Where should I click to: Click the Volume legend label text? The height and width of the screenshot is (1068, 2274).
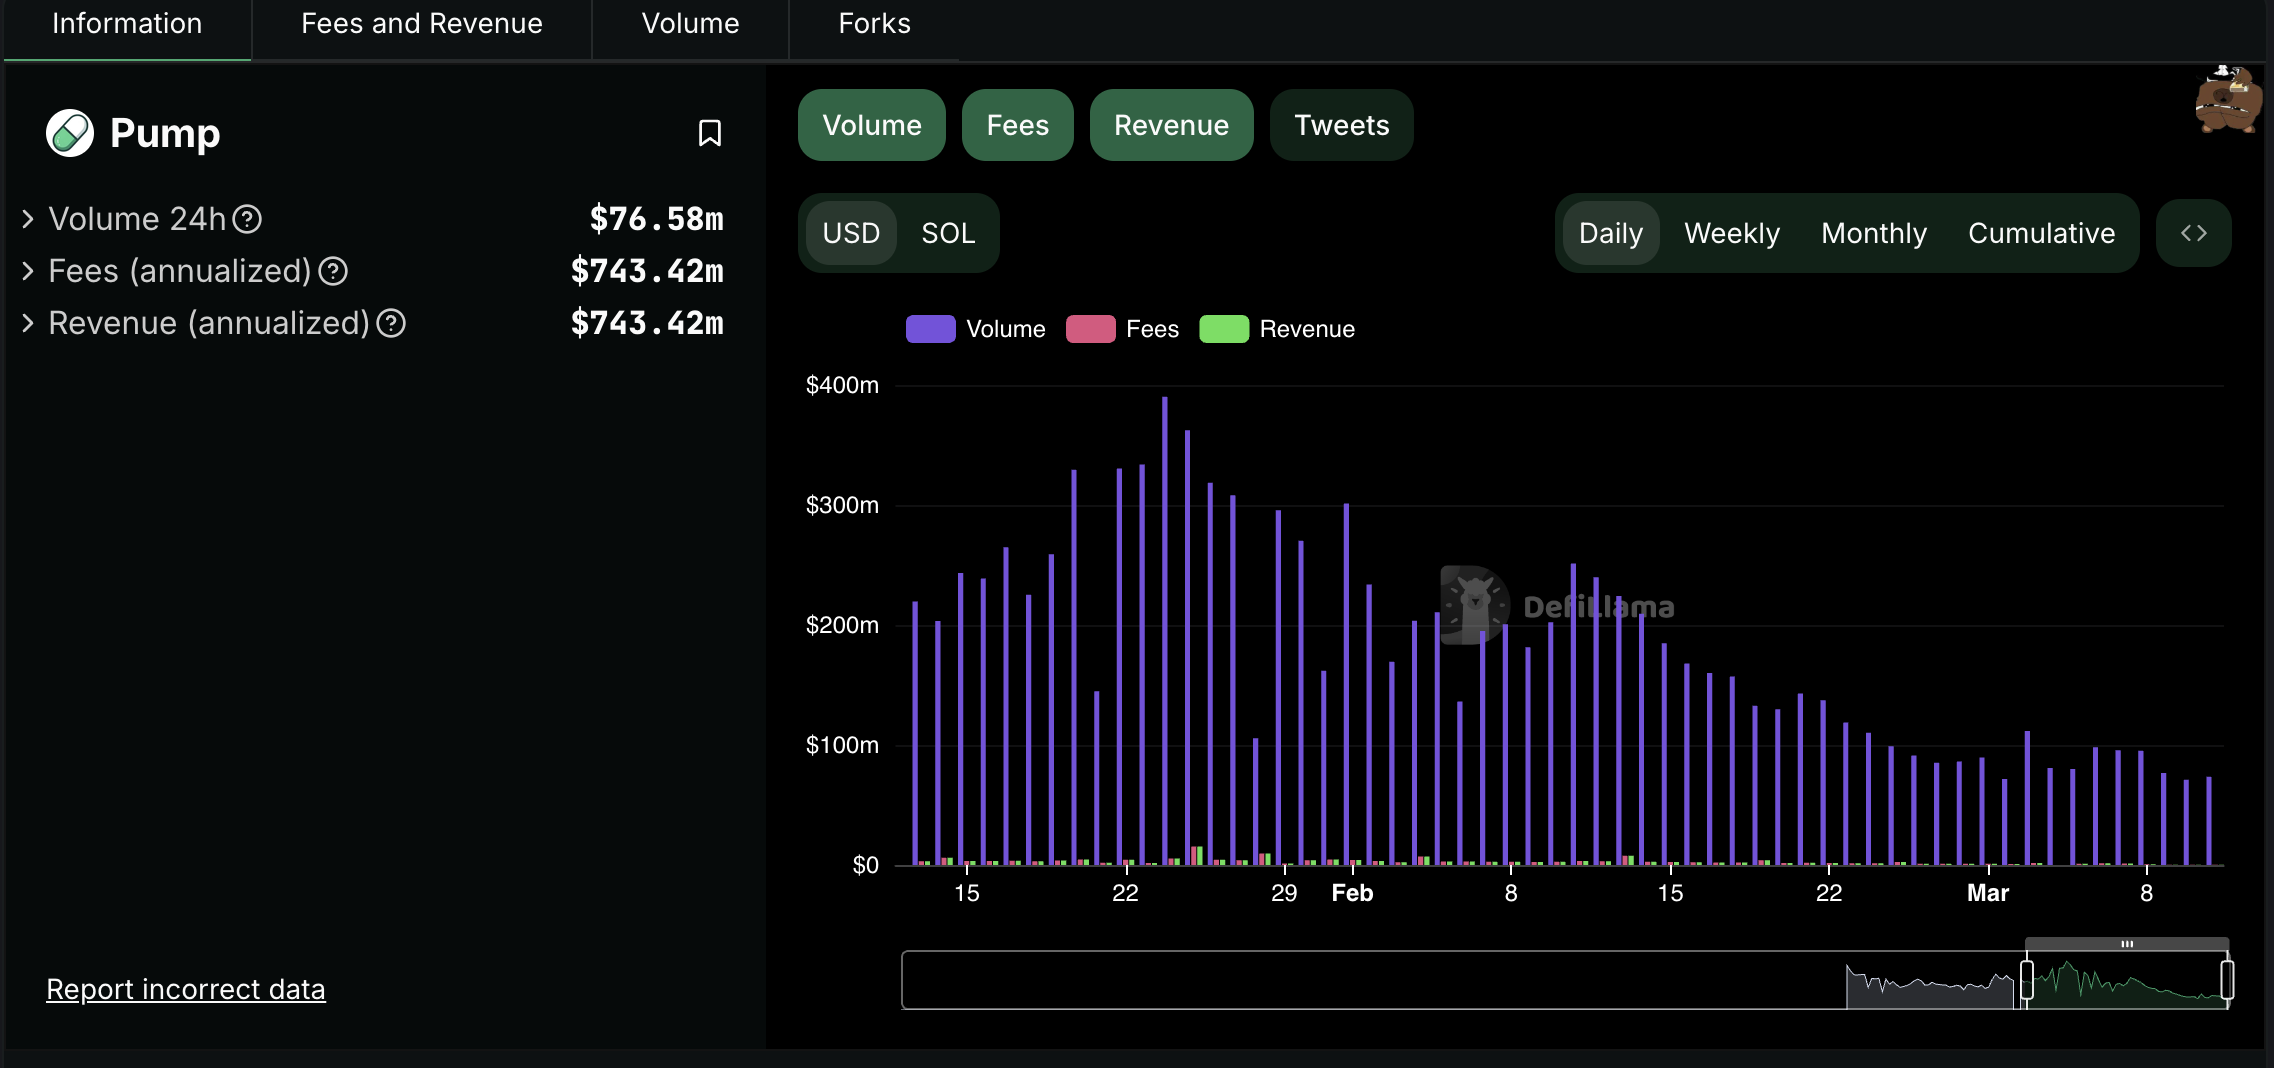[x=1005, y=329]
